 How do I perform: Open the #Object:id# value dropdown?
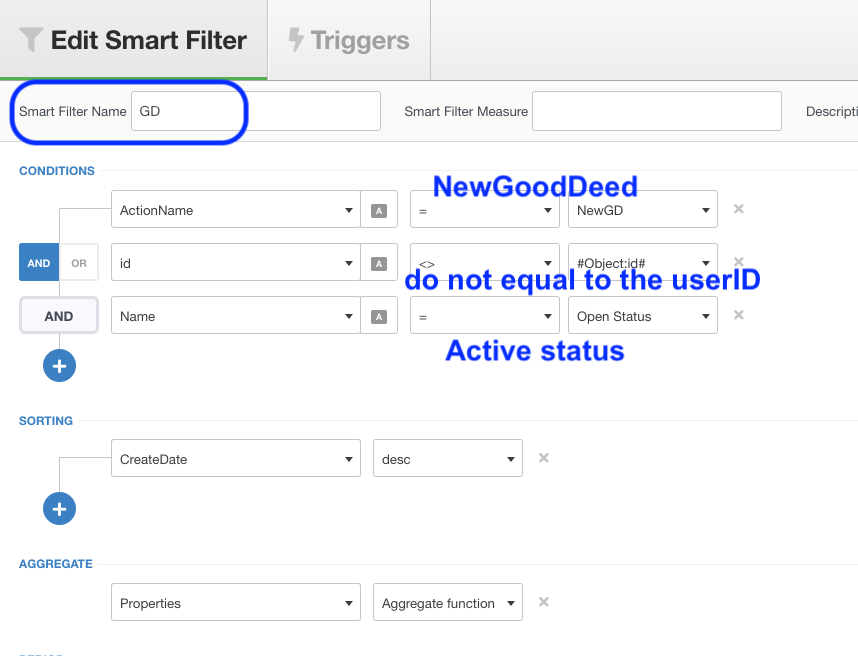[643, 262]
